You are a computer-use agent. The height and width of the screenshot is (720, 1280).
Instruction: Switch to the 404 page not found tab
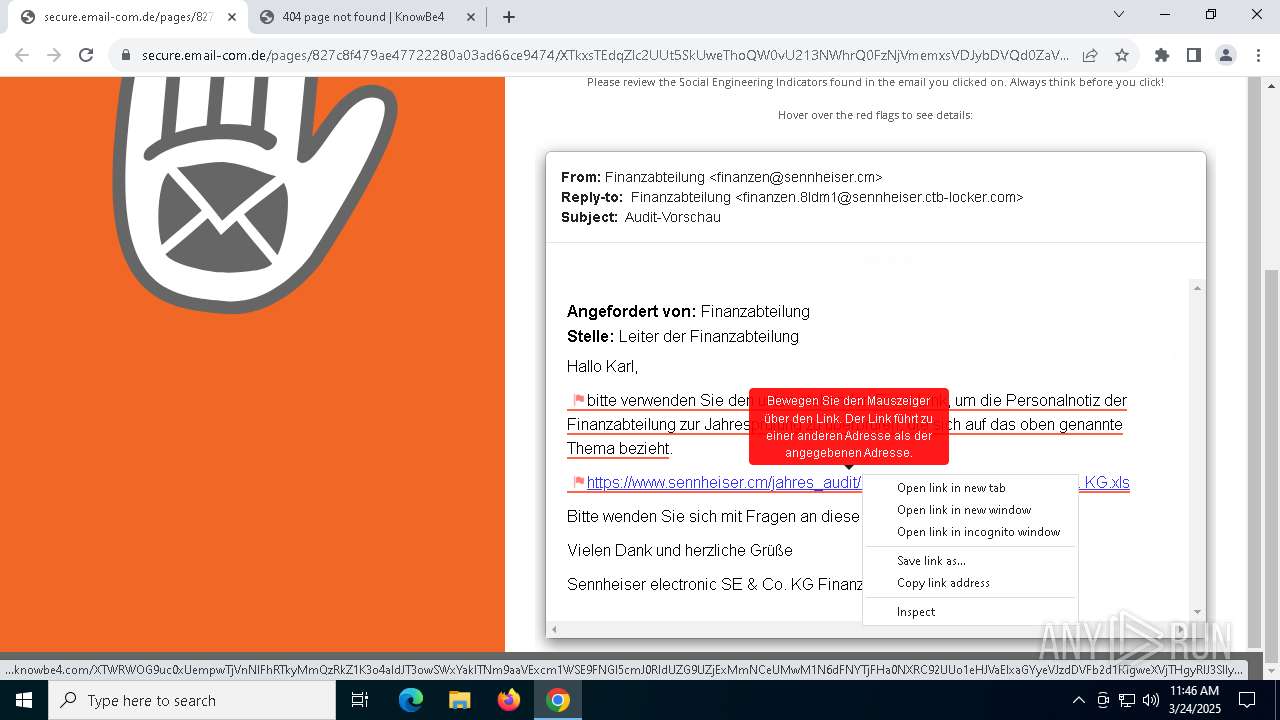(x=365, y=17)
